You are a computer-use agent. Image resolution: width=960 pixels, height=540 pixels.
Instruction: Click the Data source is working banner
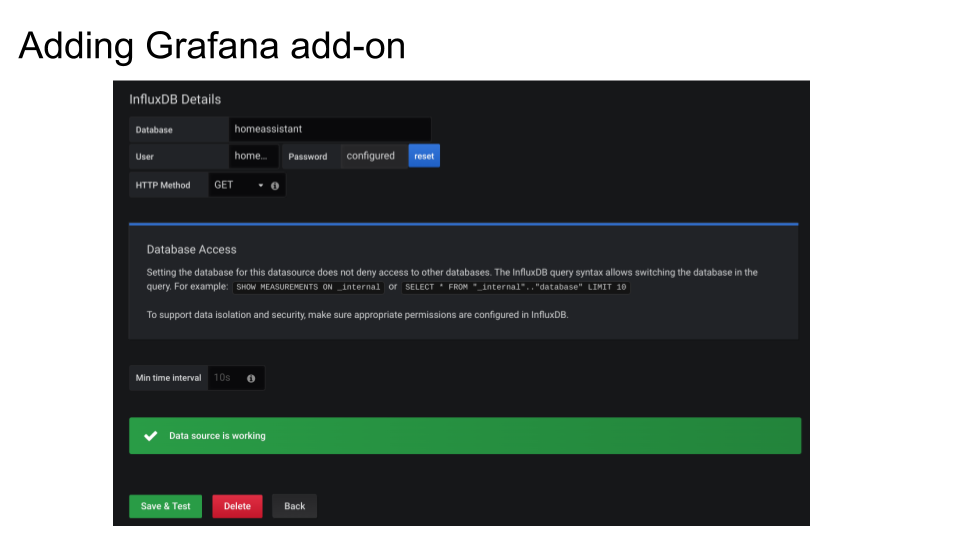pos(465,435)
